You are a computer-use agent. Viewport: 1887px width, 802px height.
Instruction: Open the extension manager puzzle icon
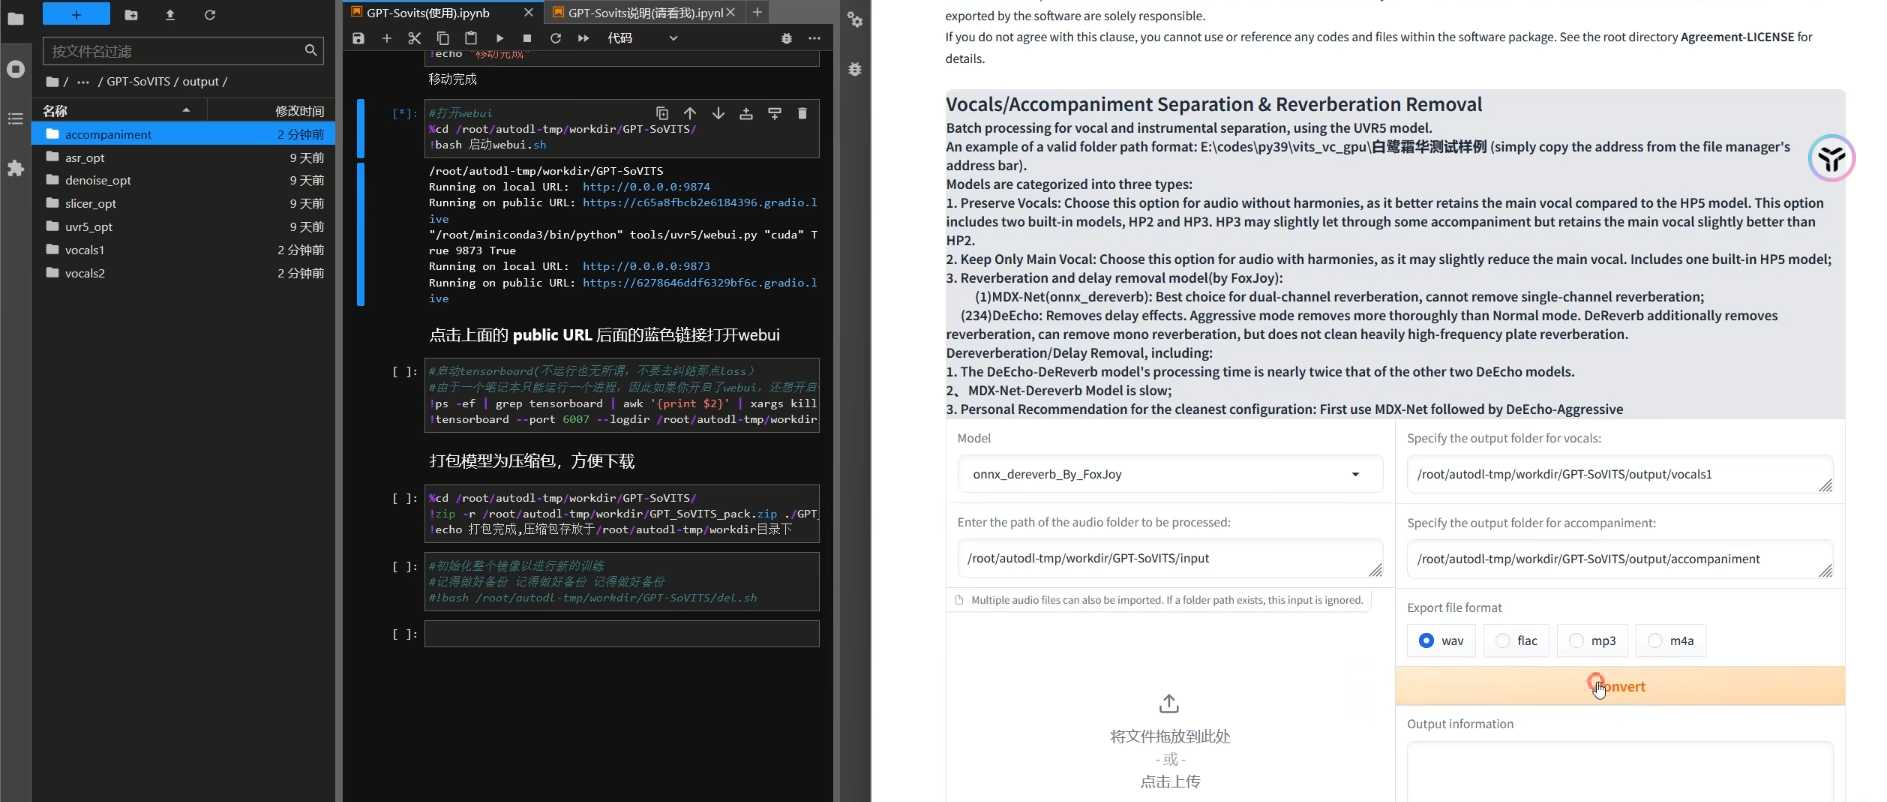pyautogui.click(x=15, y=168)
